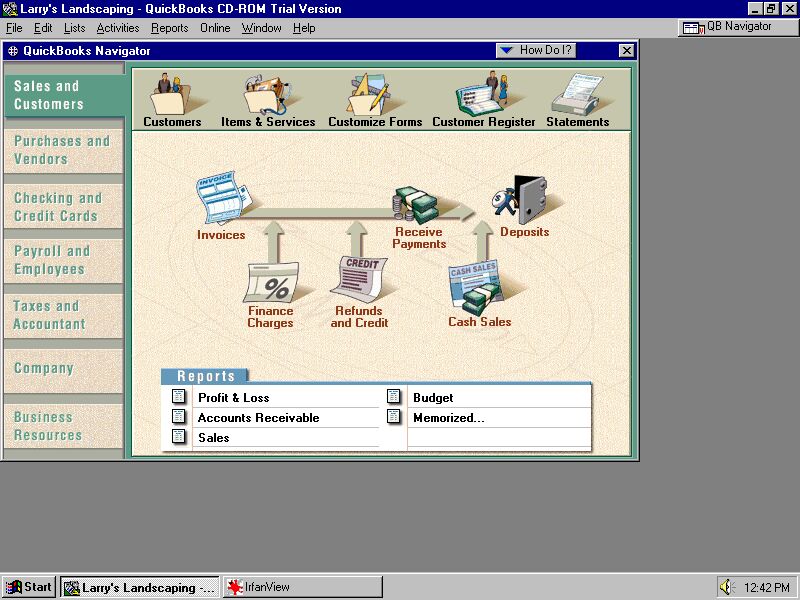The image size is (800, 600).
Task: Click the Memorized report icon
Action: coord(393,416)
